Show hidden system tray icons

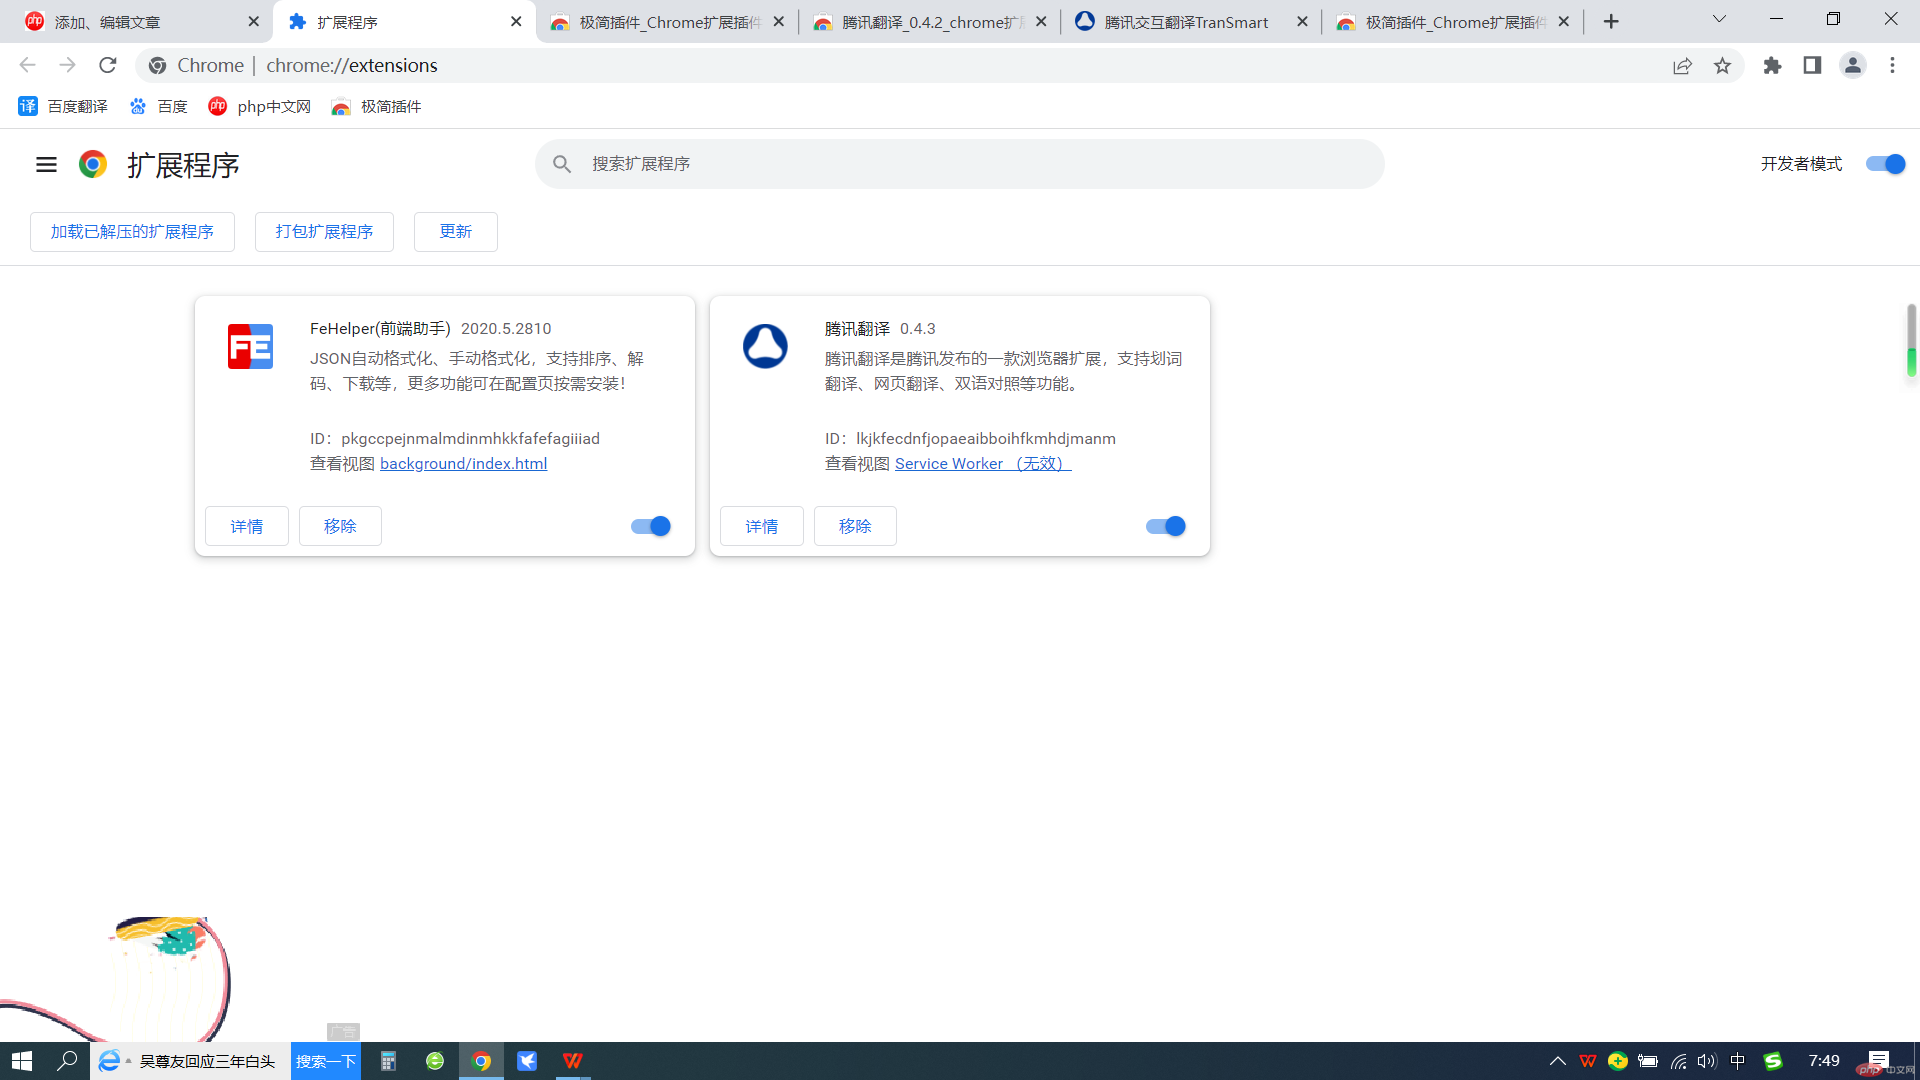coord(1557,1061)
